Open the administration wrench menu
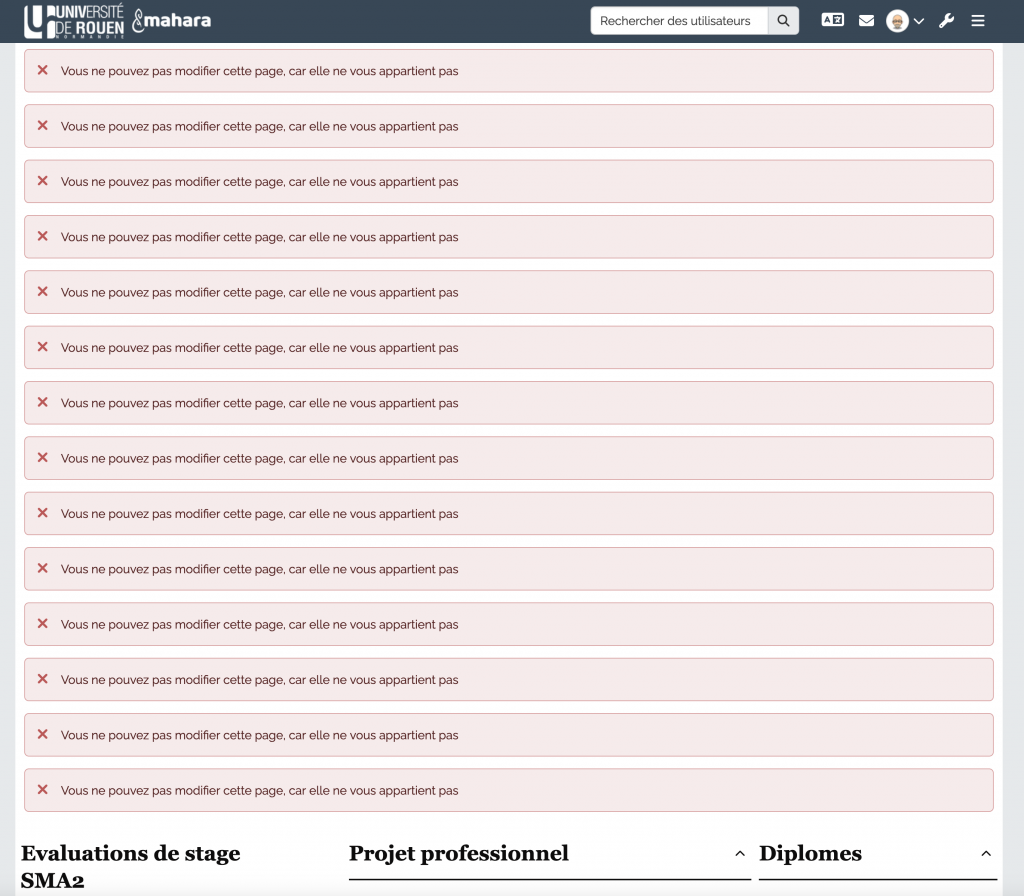The height and width of the screenshot is (896, 1024). tap(946, 21)
